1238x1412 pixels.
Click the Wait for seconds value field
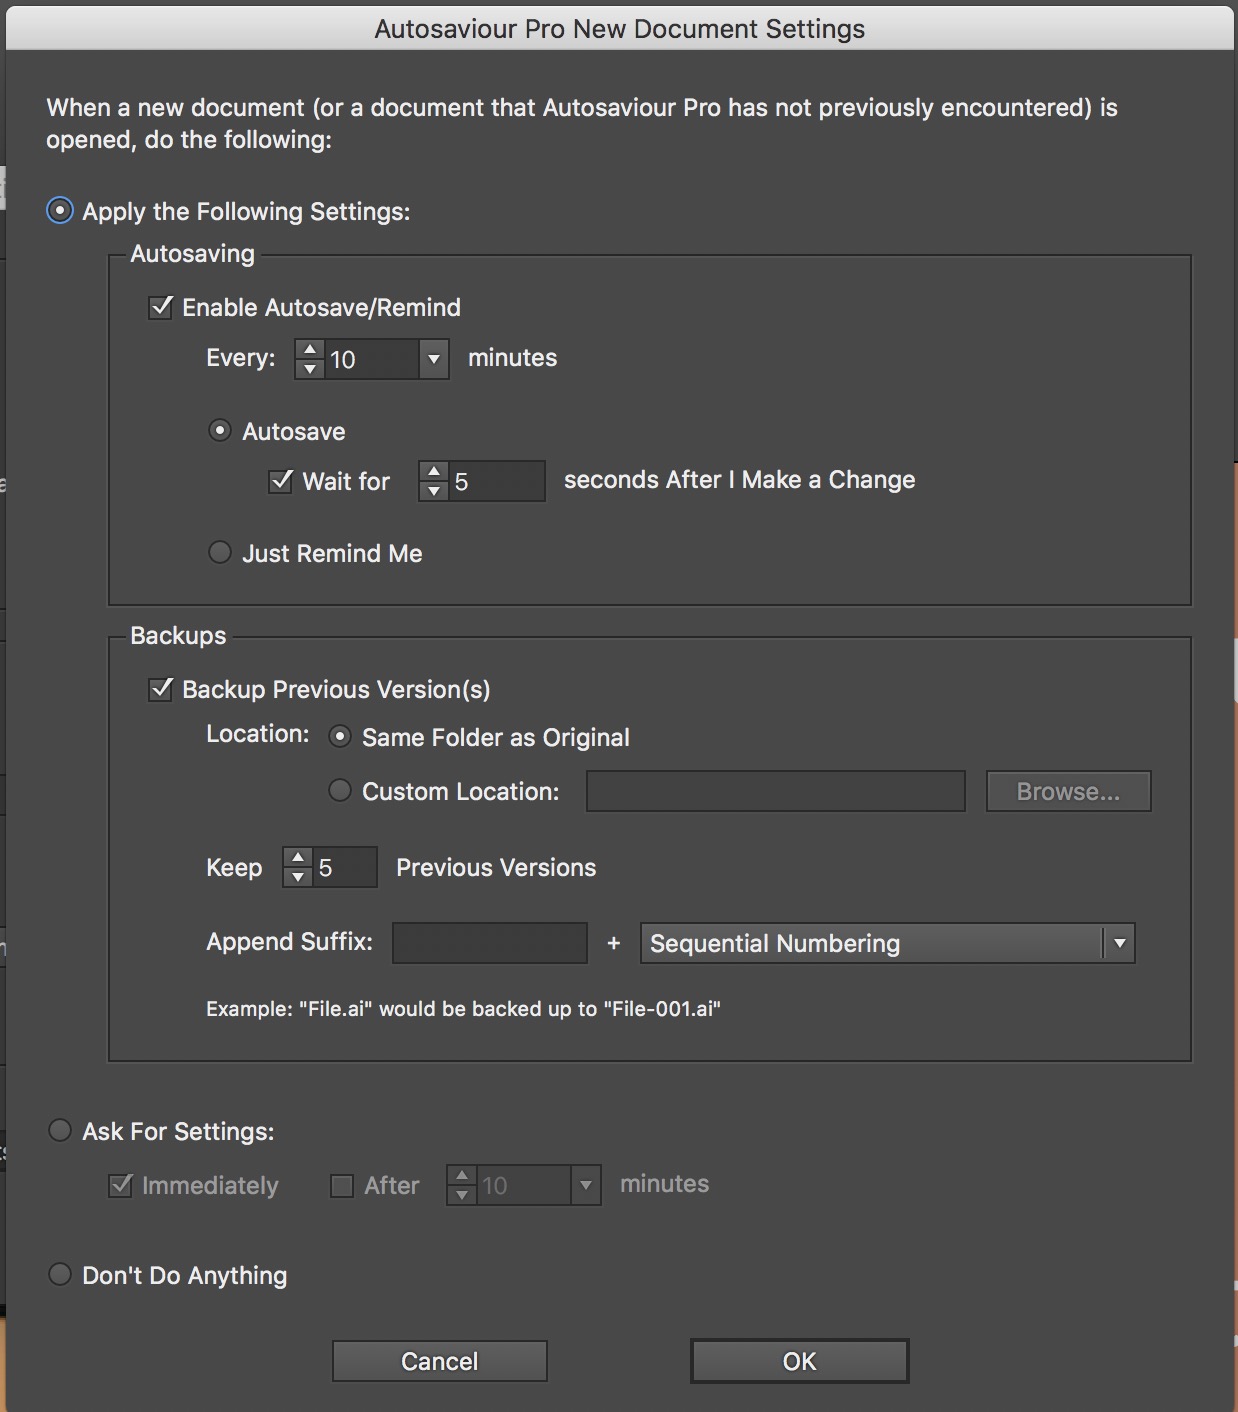[x=496, y=481]
